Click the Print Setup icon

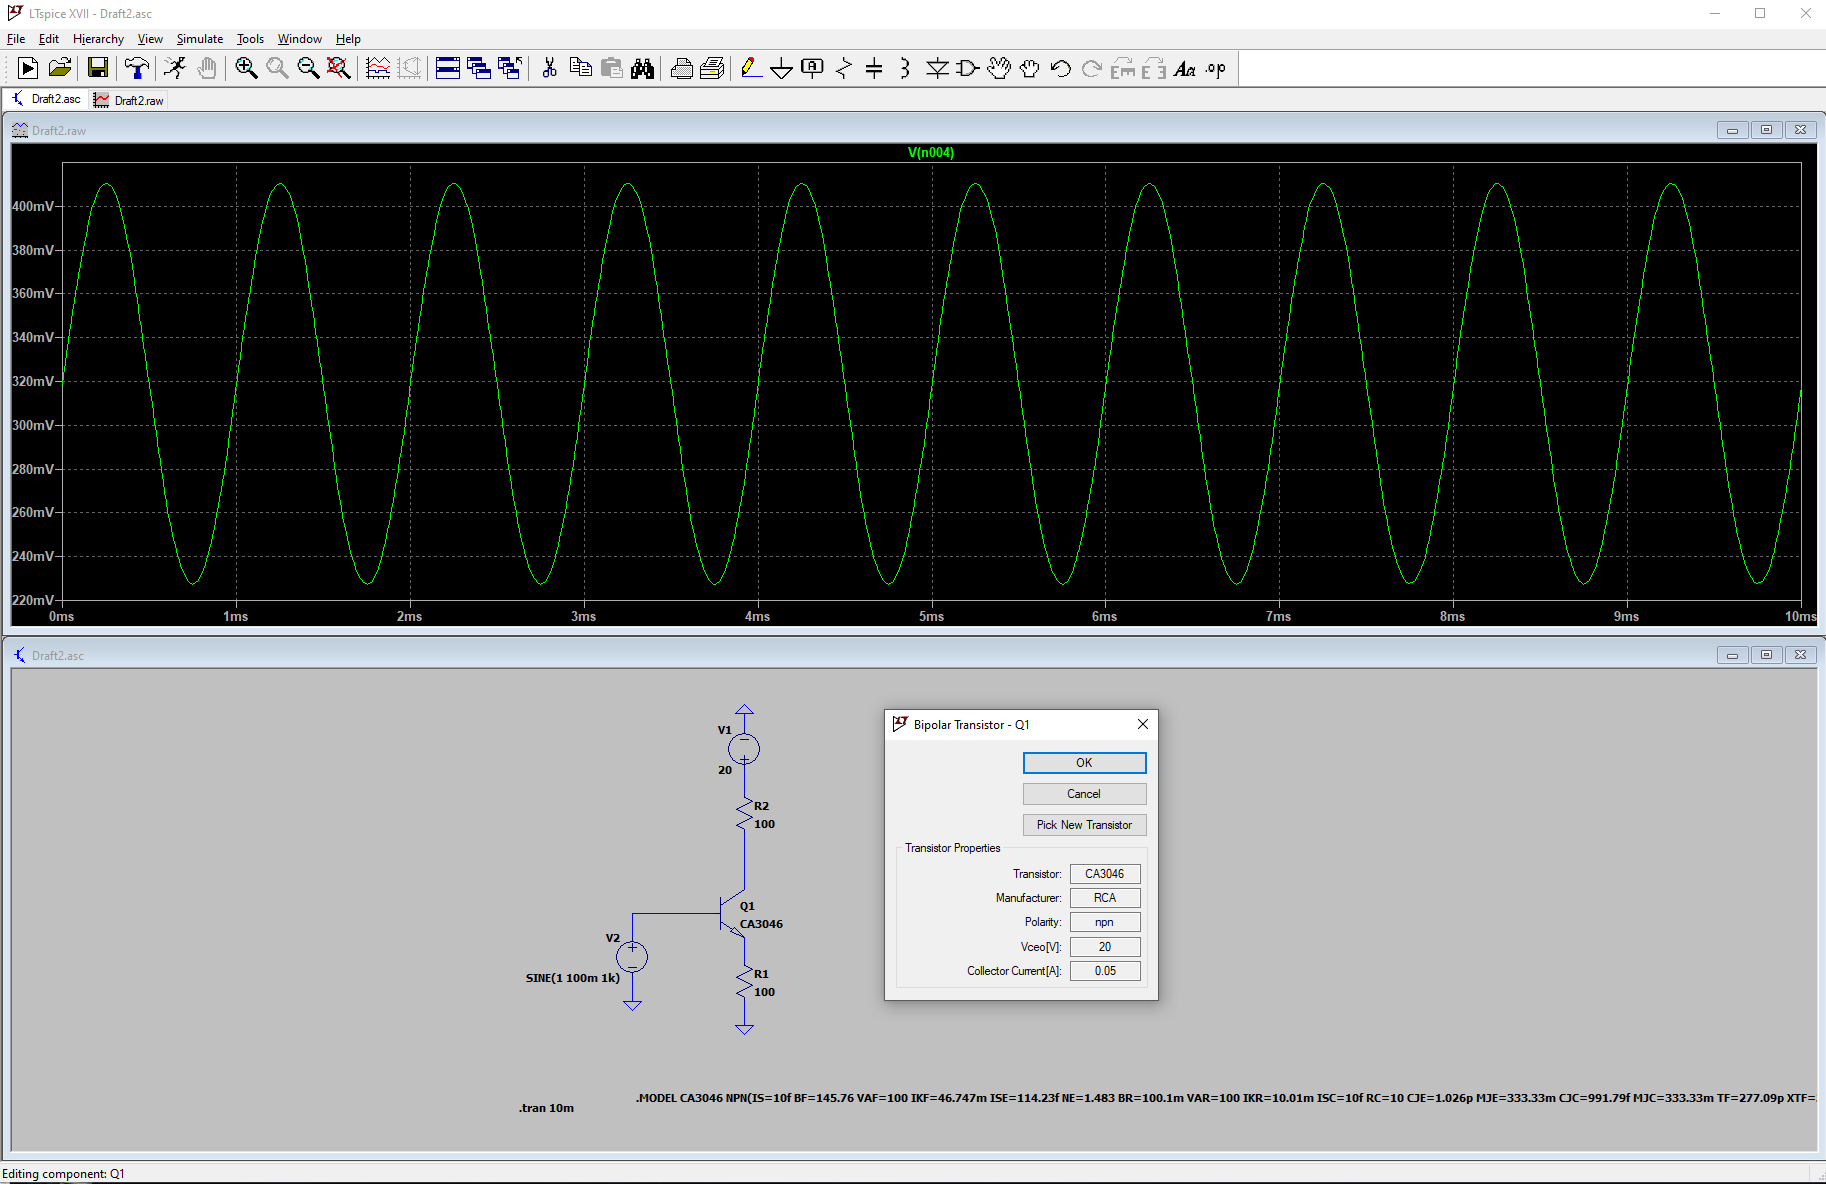click(713, 68)
